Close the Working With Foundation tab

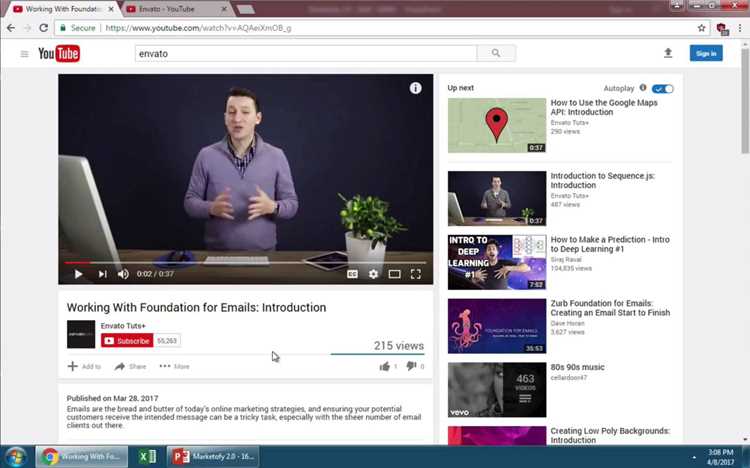point(111,9)
